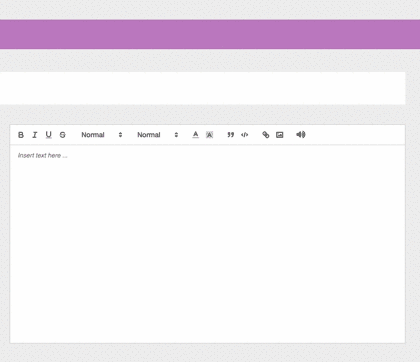Viewport: 420px width, 362px height.
Task: Insert a blockquote with the quote icon
Action: pyautogui.click(x=231, y=135)
